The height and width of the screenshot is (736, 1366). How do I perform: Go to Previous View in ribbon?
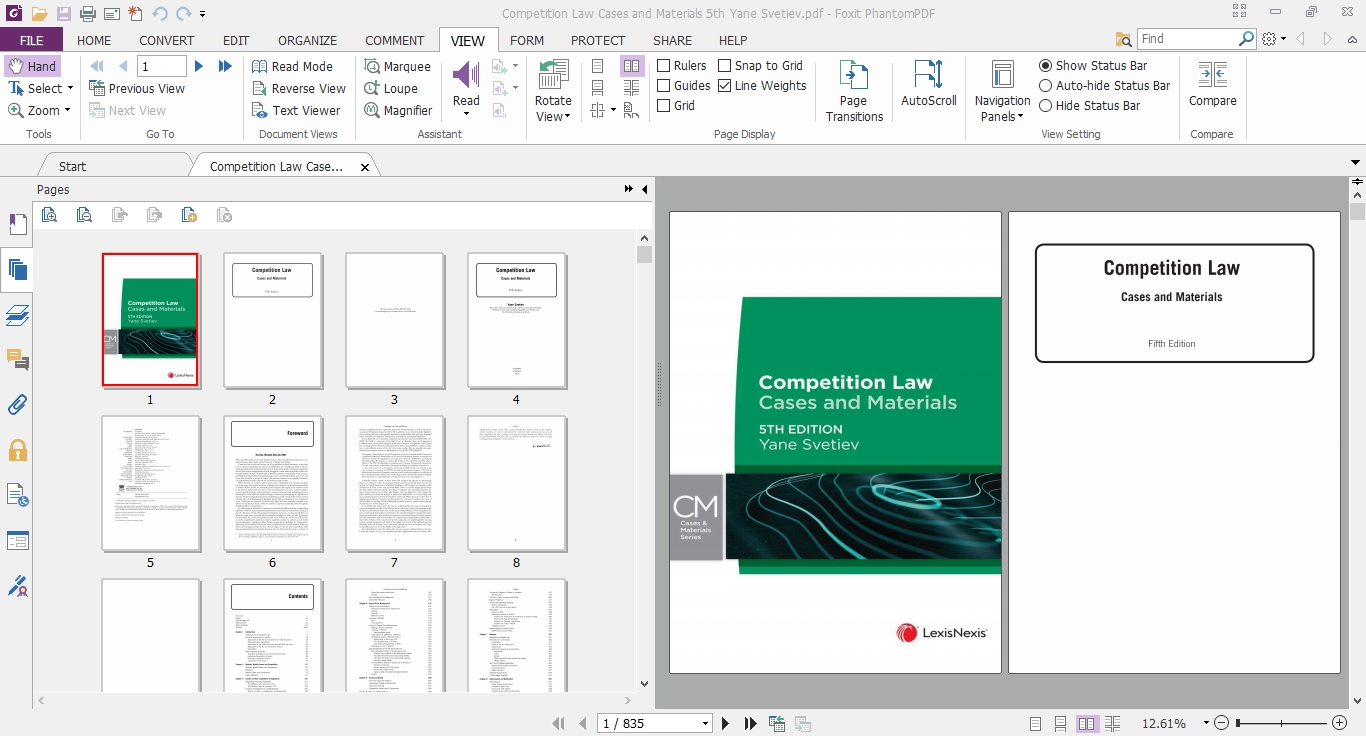point(137,88)
